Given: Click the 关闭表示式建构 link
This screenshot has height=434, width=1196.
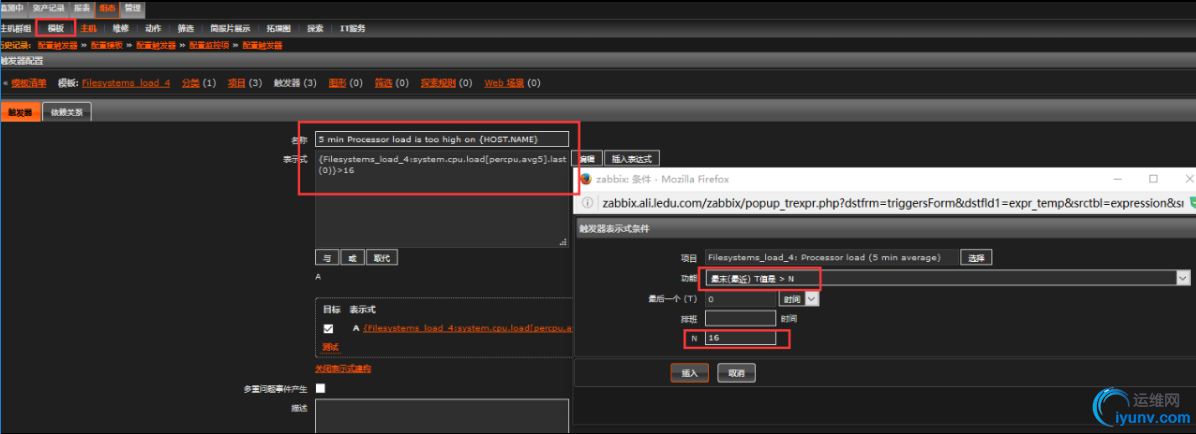Looking at the screenshot, I should pos(343,368).
